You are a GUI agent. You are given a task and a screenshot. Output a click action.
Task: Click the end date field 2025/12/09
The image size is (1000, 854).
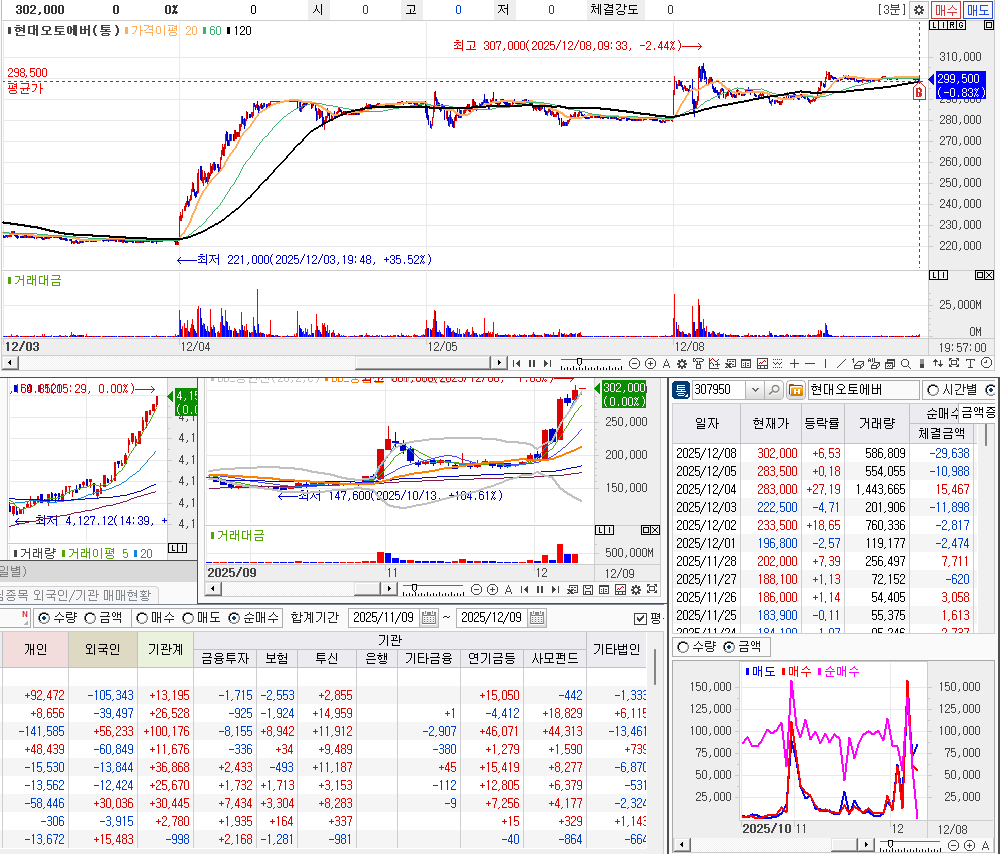[x=492, y=617]
